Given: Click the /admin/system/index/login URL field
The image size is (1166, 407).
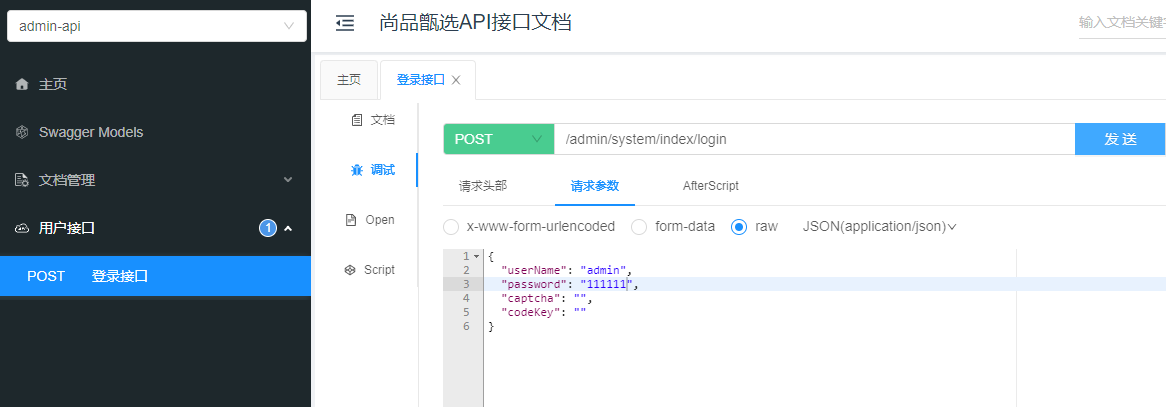Looking at the screenshot, I should point(813,139).
